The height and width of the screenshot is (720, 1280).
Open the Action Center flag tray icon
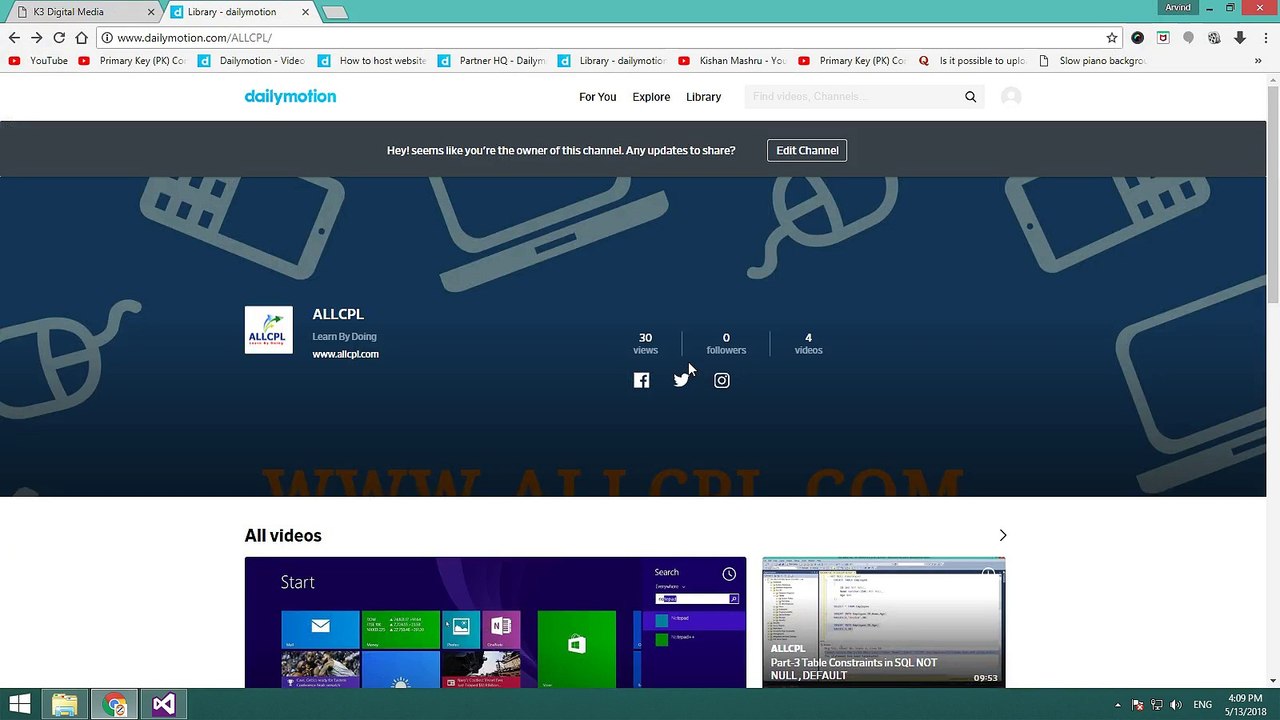[x=1137, y=705]
